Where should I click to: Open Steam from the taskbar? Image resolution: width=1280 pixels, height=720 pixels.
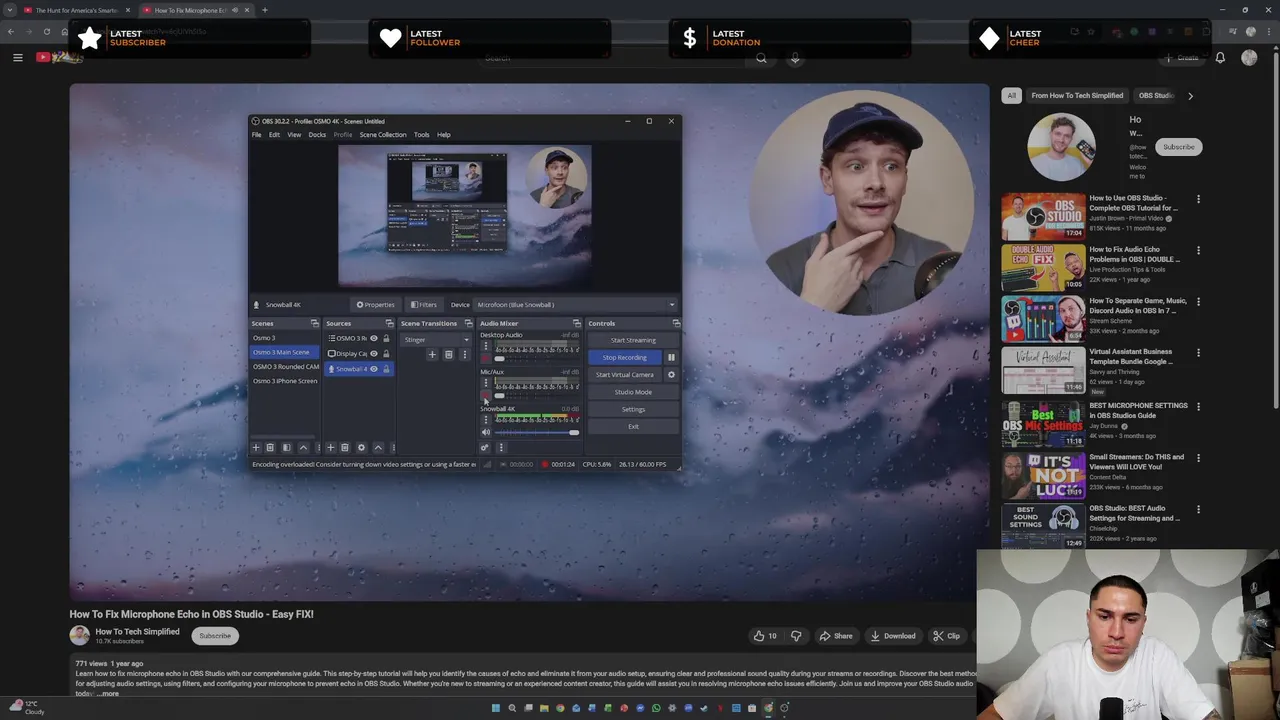coord(704,708)
